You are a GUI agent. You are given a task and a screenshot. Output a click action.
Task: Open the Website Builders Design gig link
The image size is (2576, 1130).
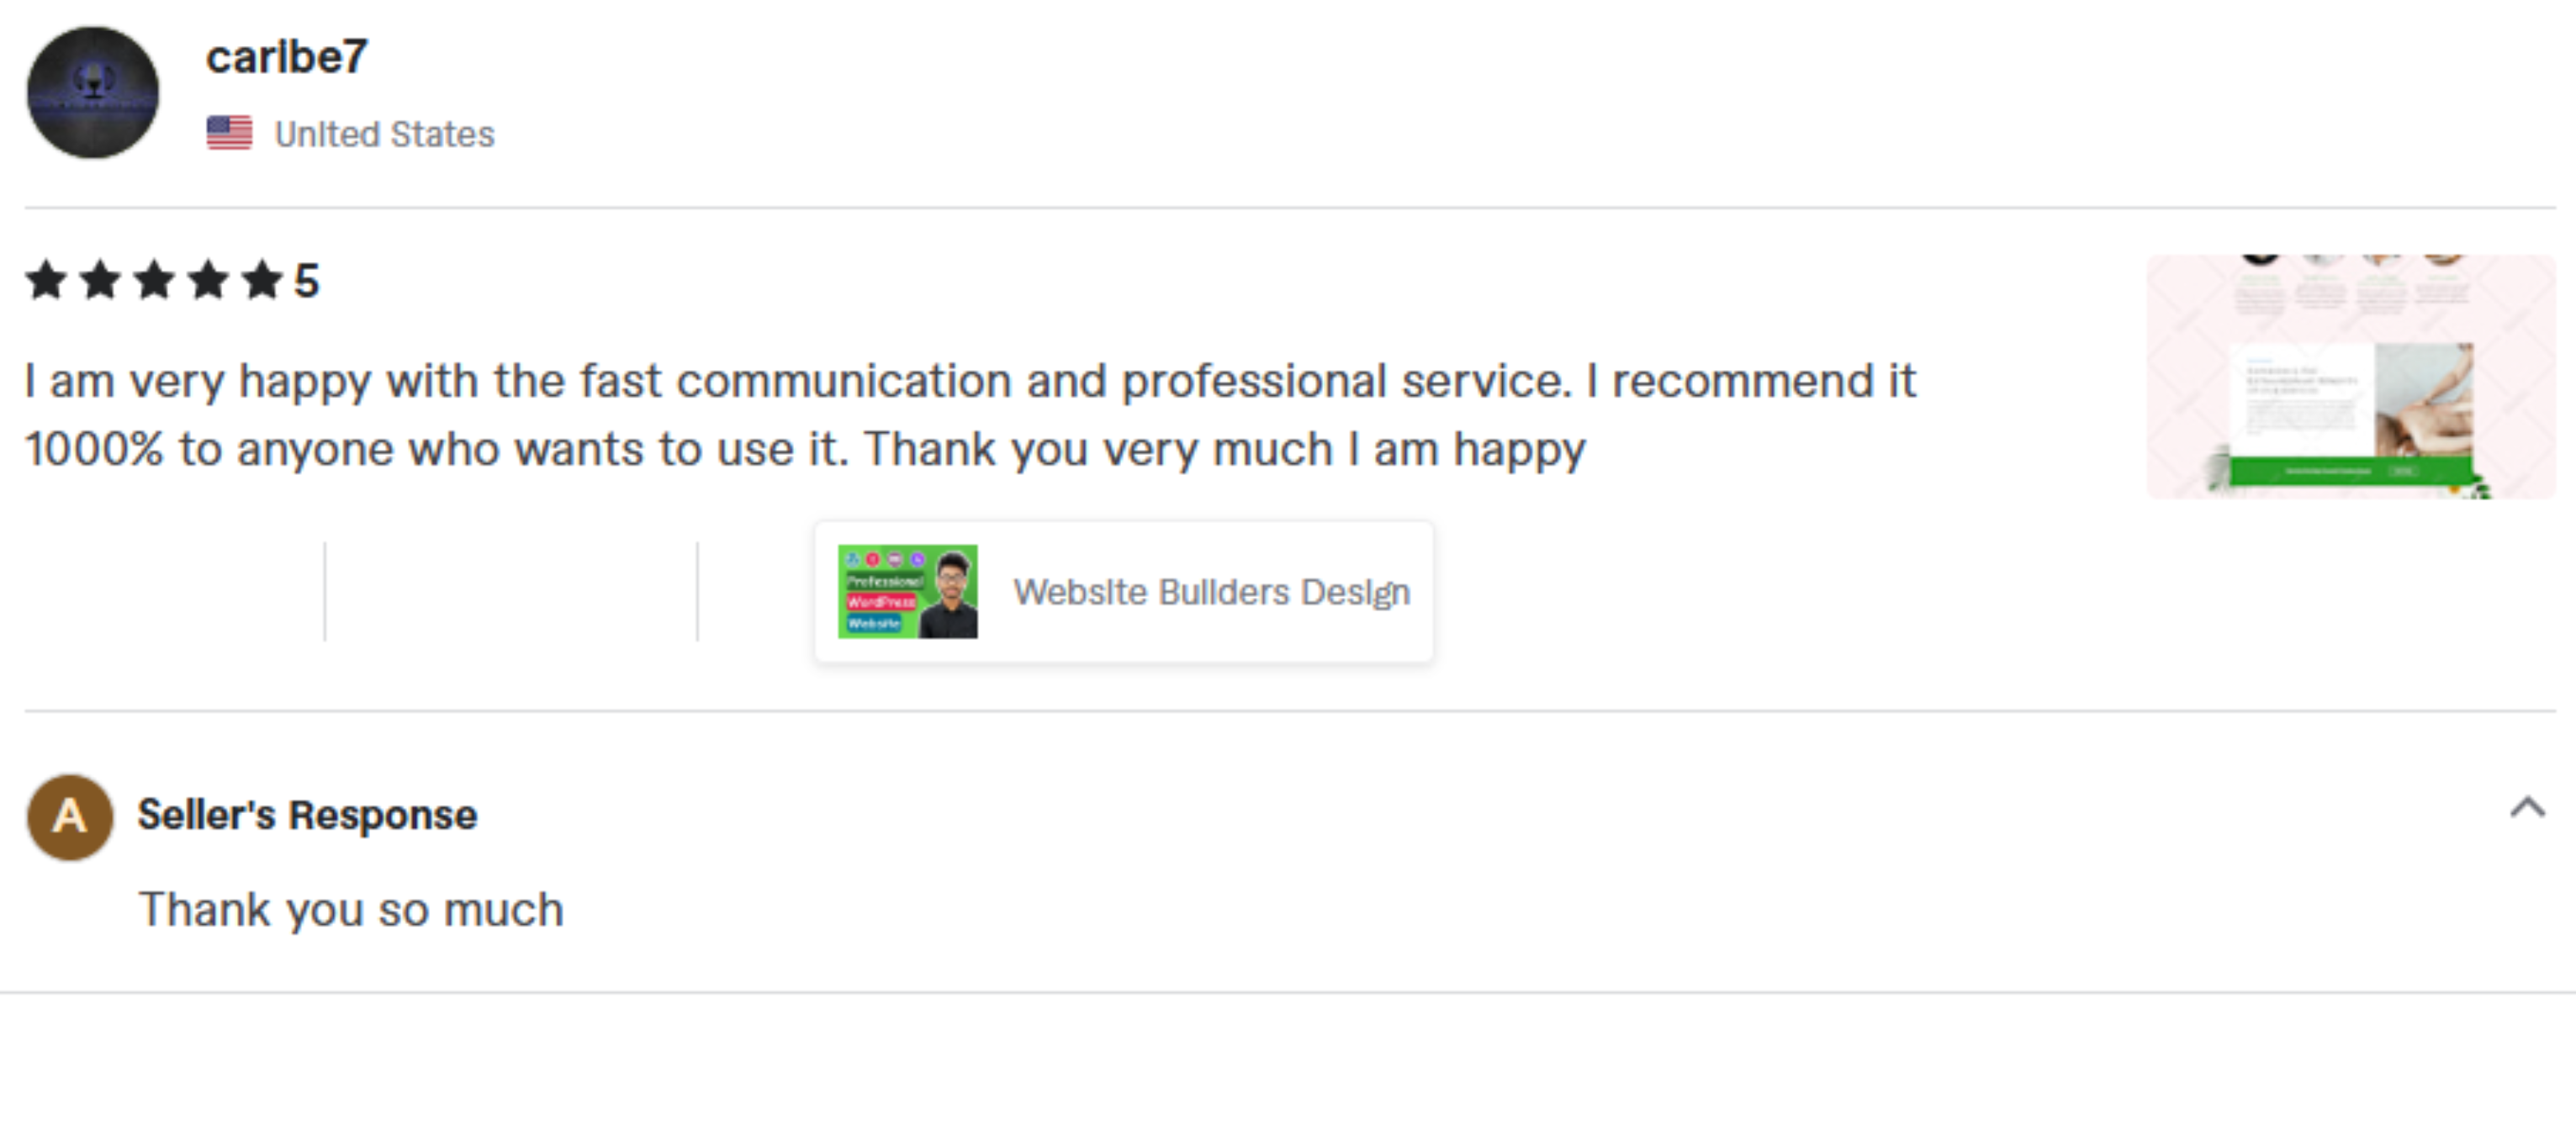pos(1211,592)
